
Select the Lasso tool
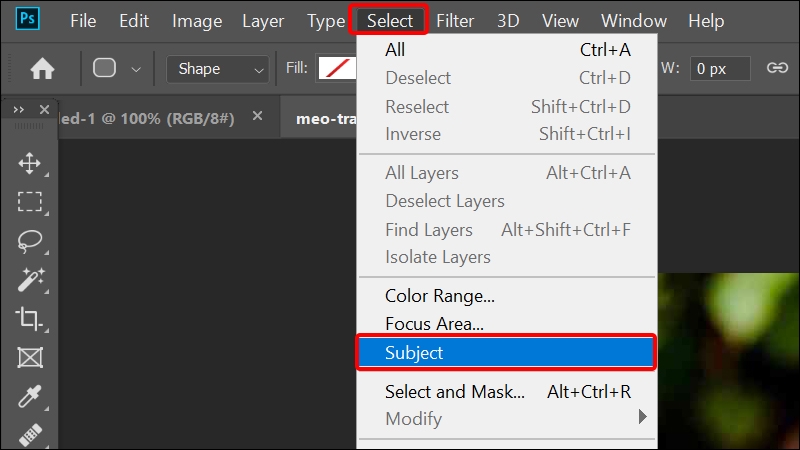click(30, 241)
